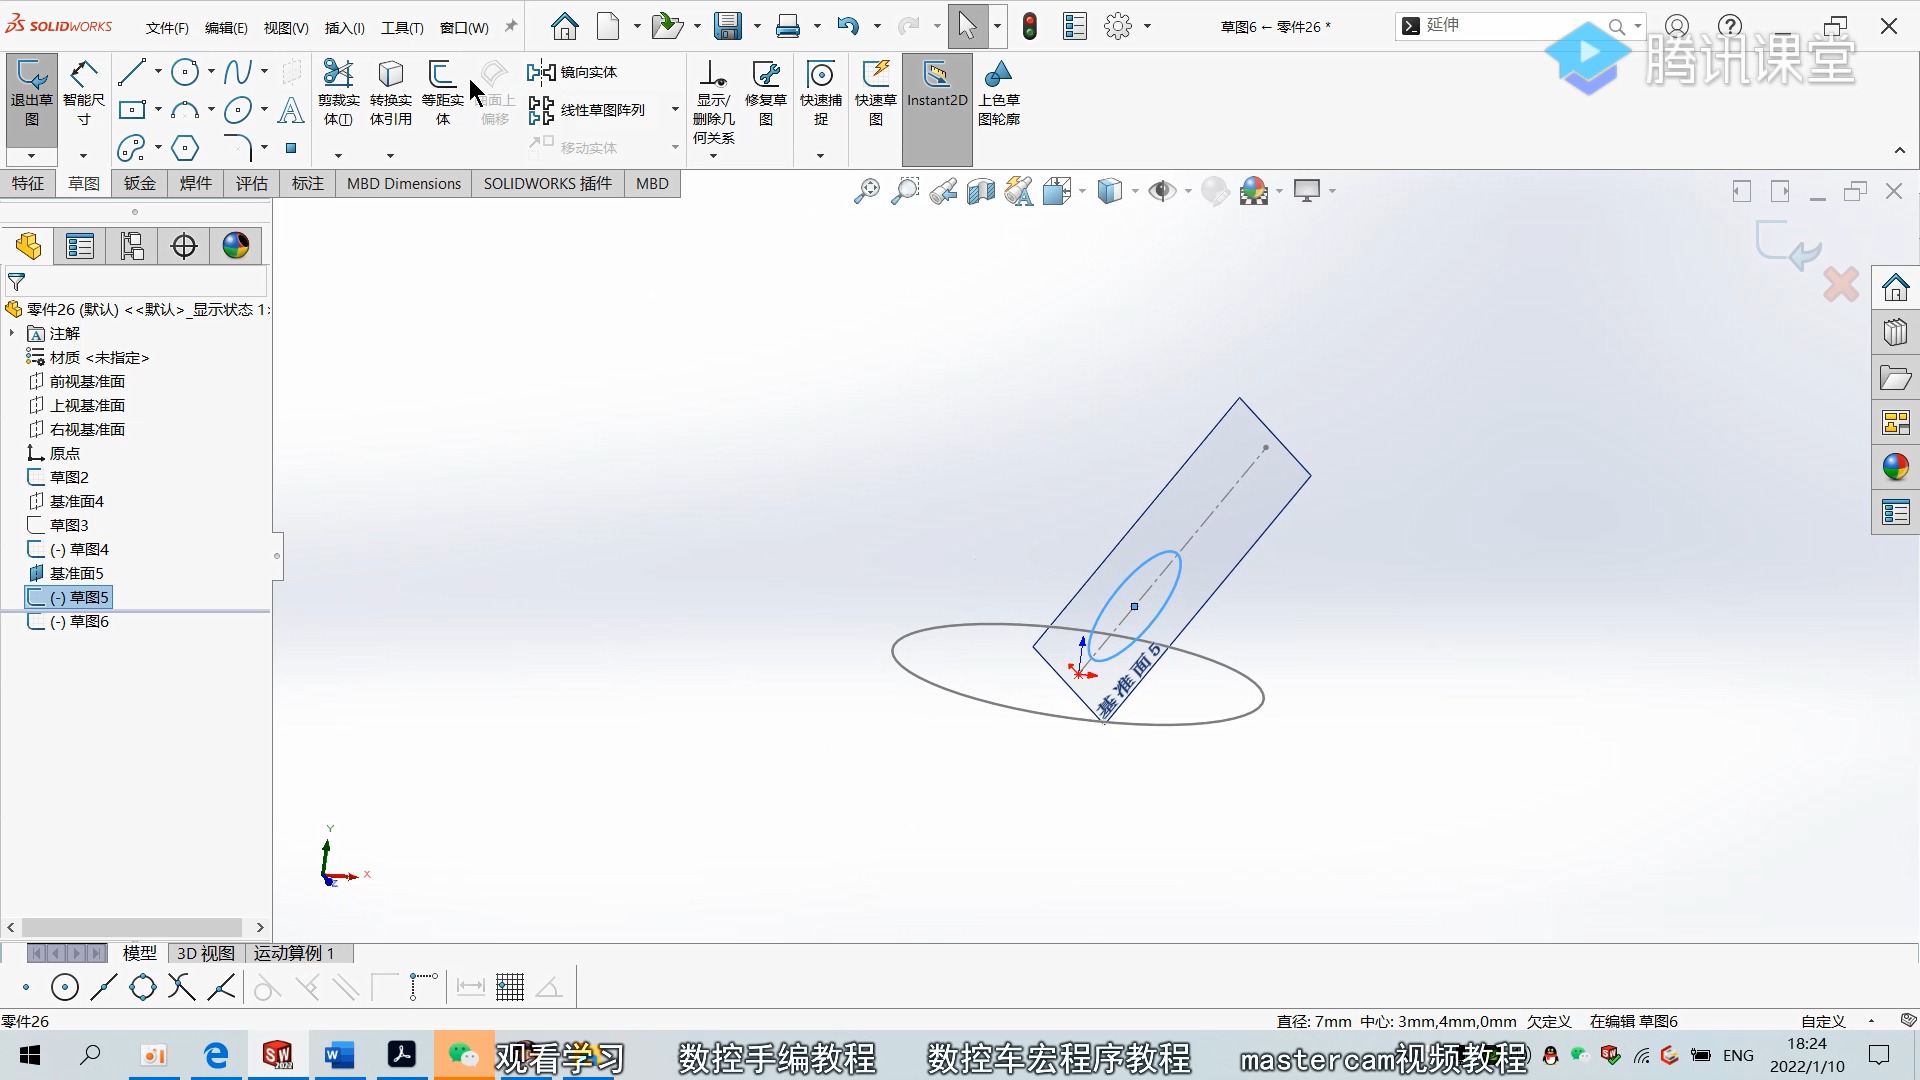The image size is (1920, 1080).
Task: Open the Linear Sketch Pattern dropdown arrow
Action: click(675, 110)
